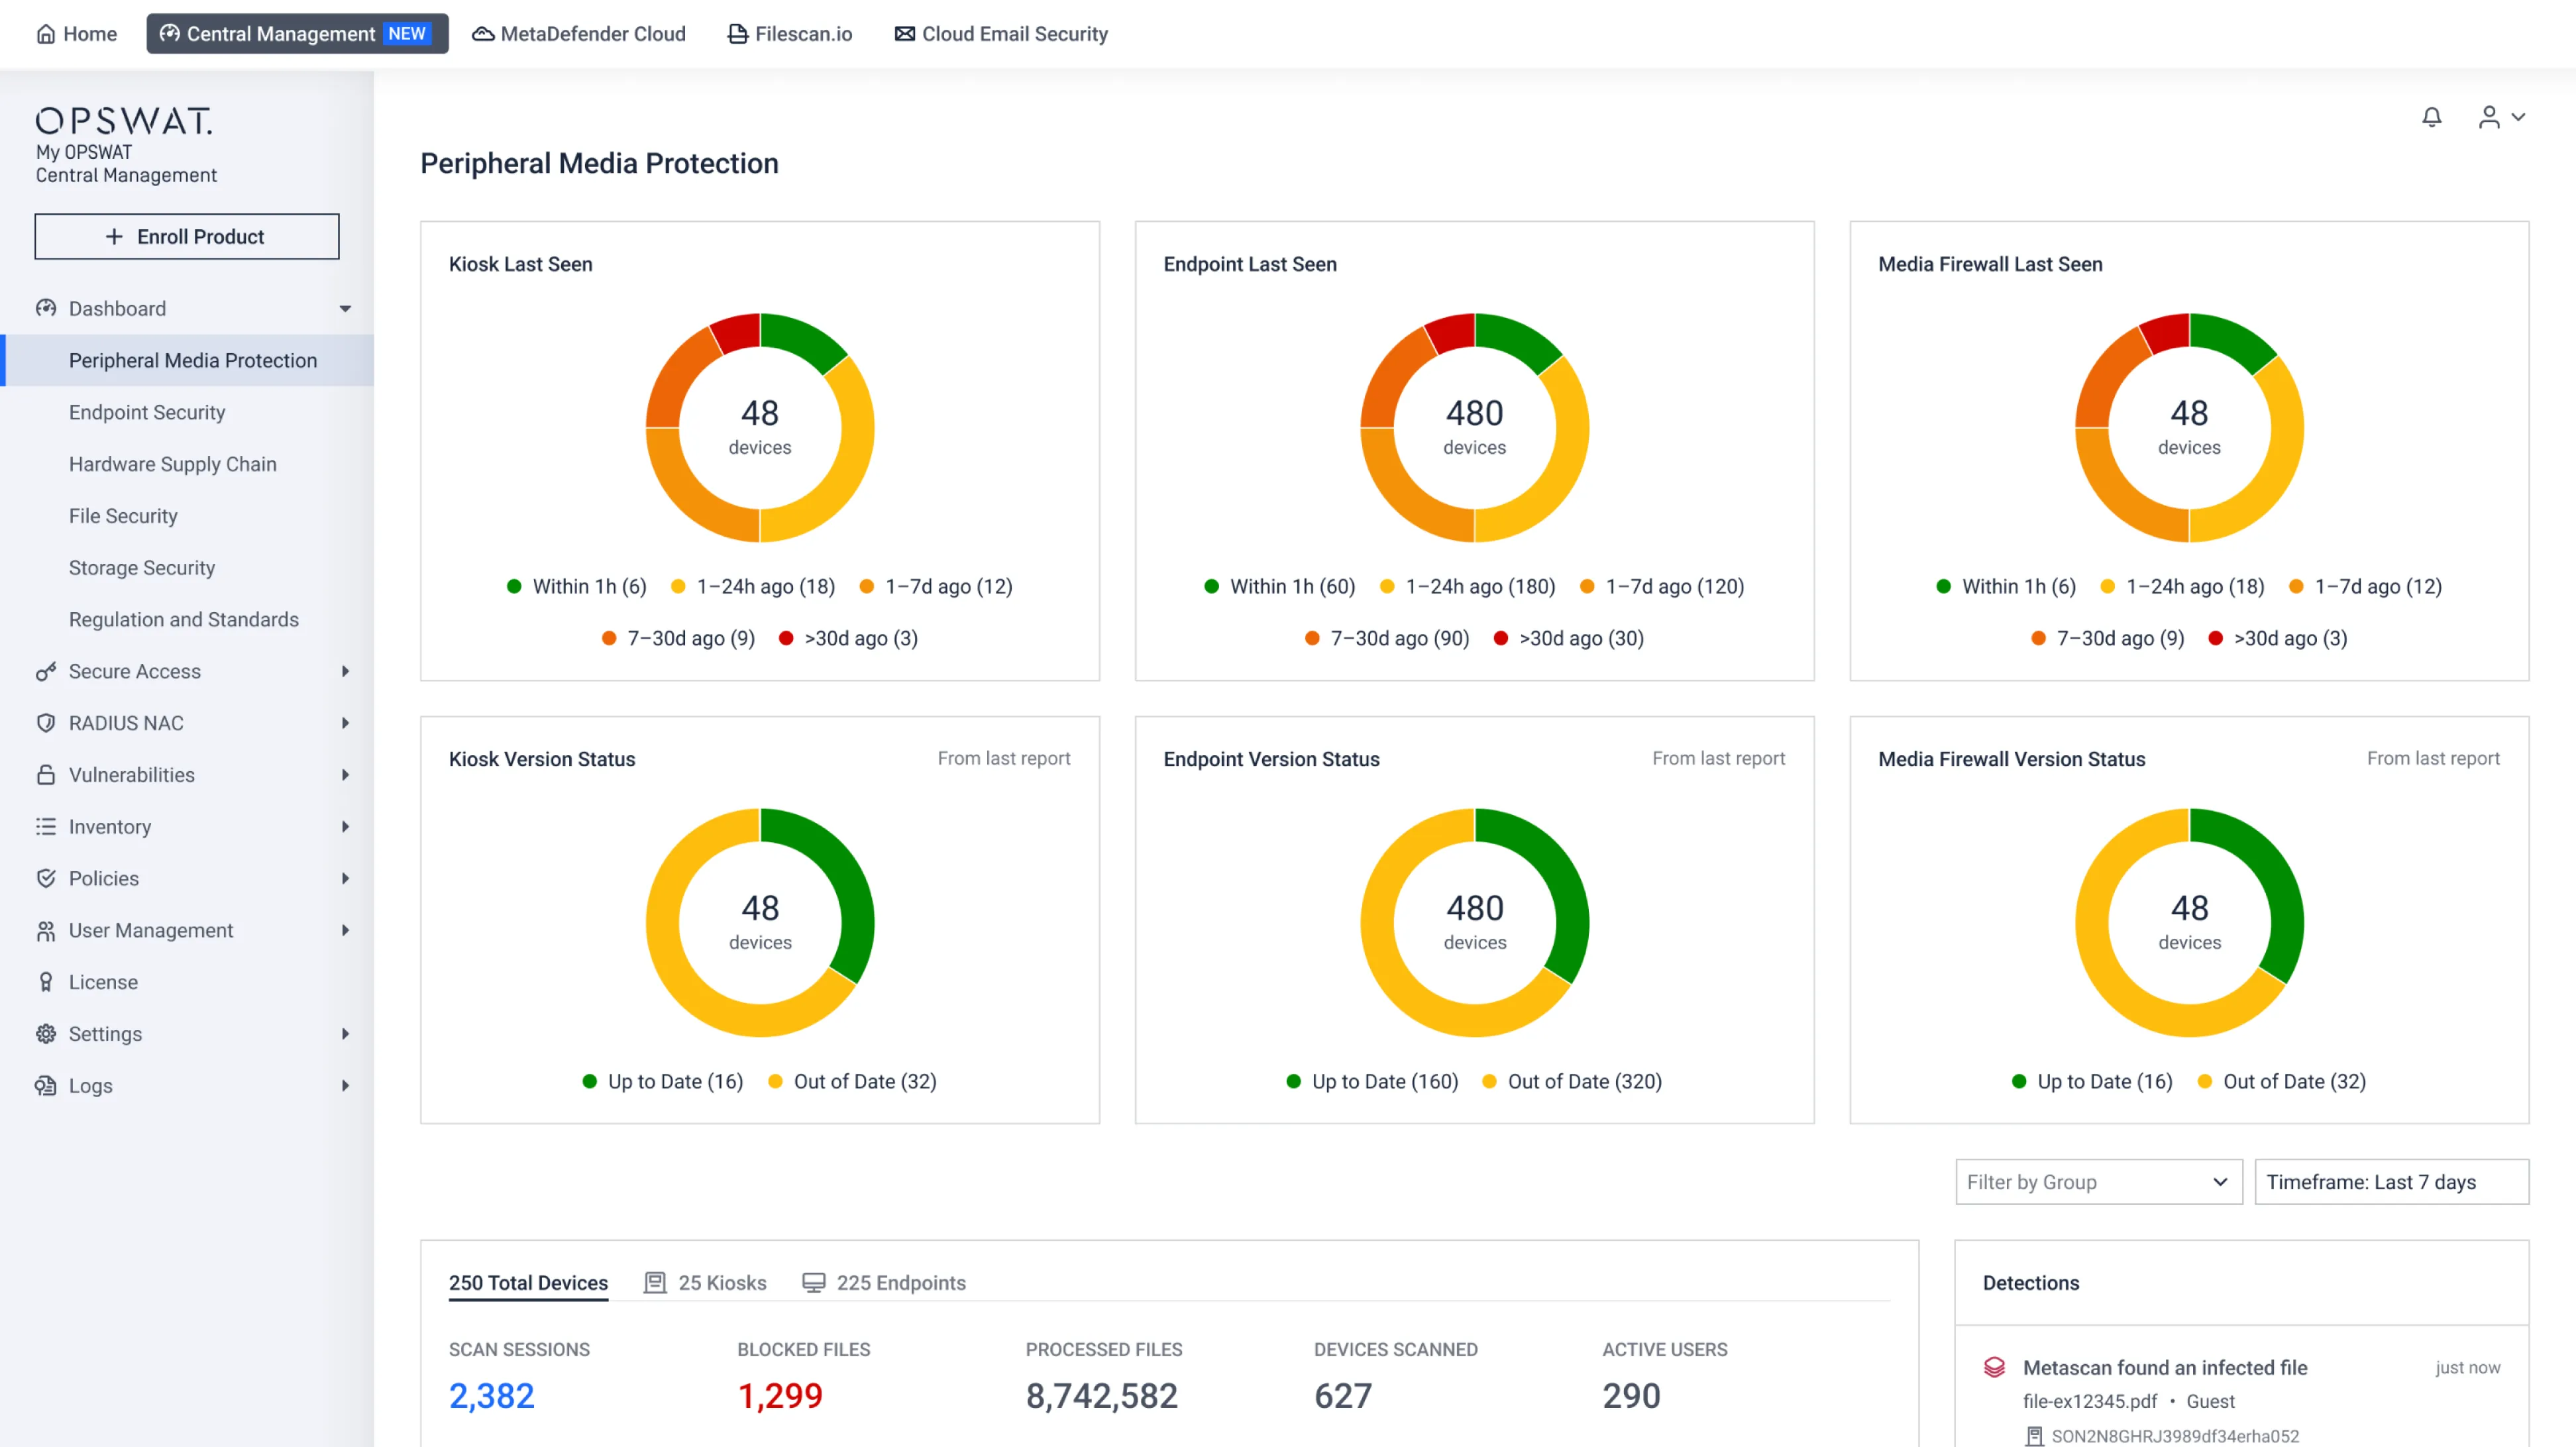Open the MetaDefender Cloud top tab
Viewport: 2576px width, 1447px height.
coord(579,34)
